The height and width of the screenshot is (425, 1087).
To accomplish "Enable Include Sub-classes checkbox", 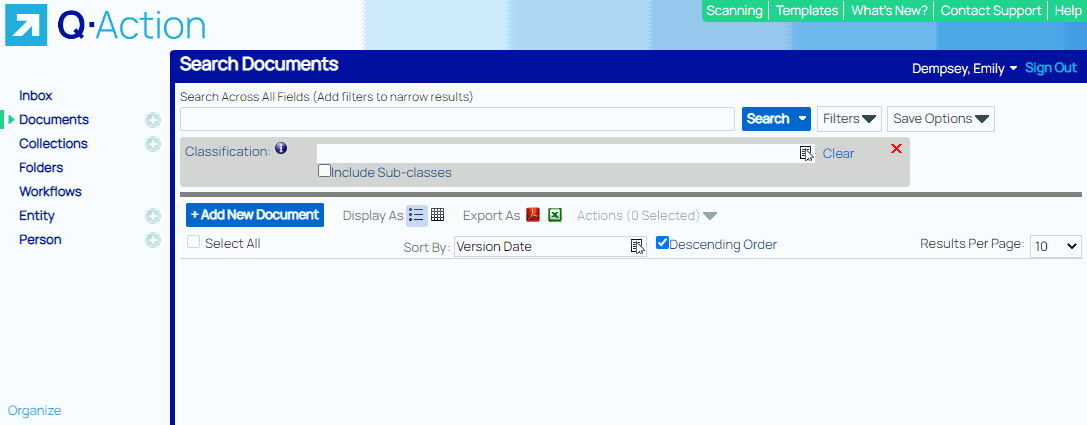I will tap(324, 171).
